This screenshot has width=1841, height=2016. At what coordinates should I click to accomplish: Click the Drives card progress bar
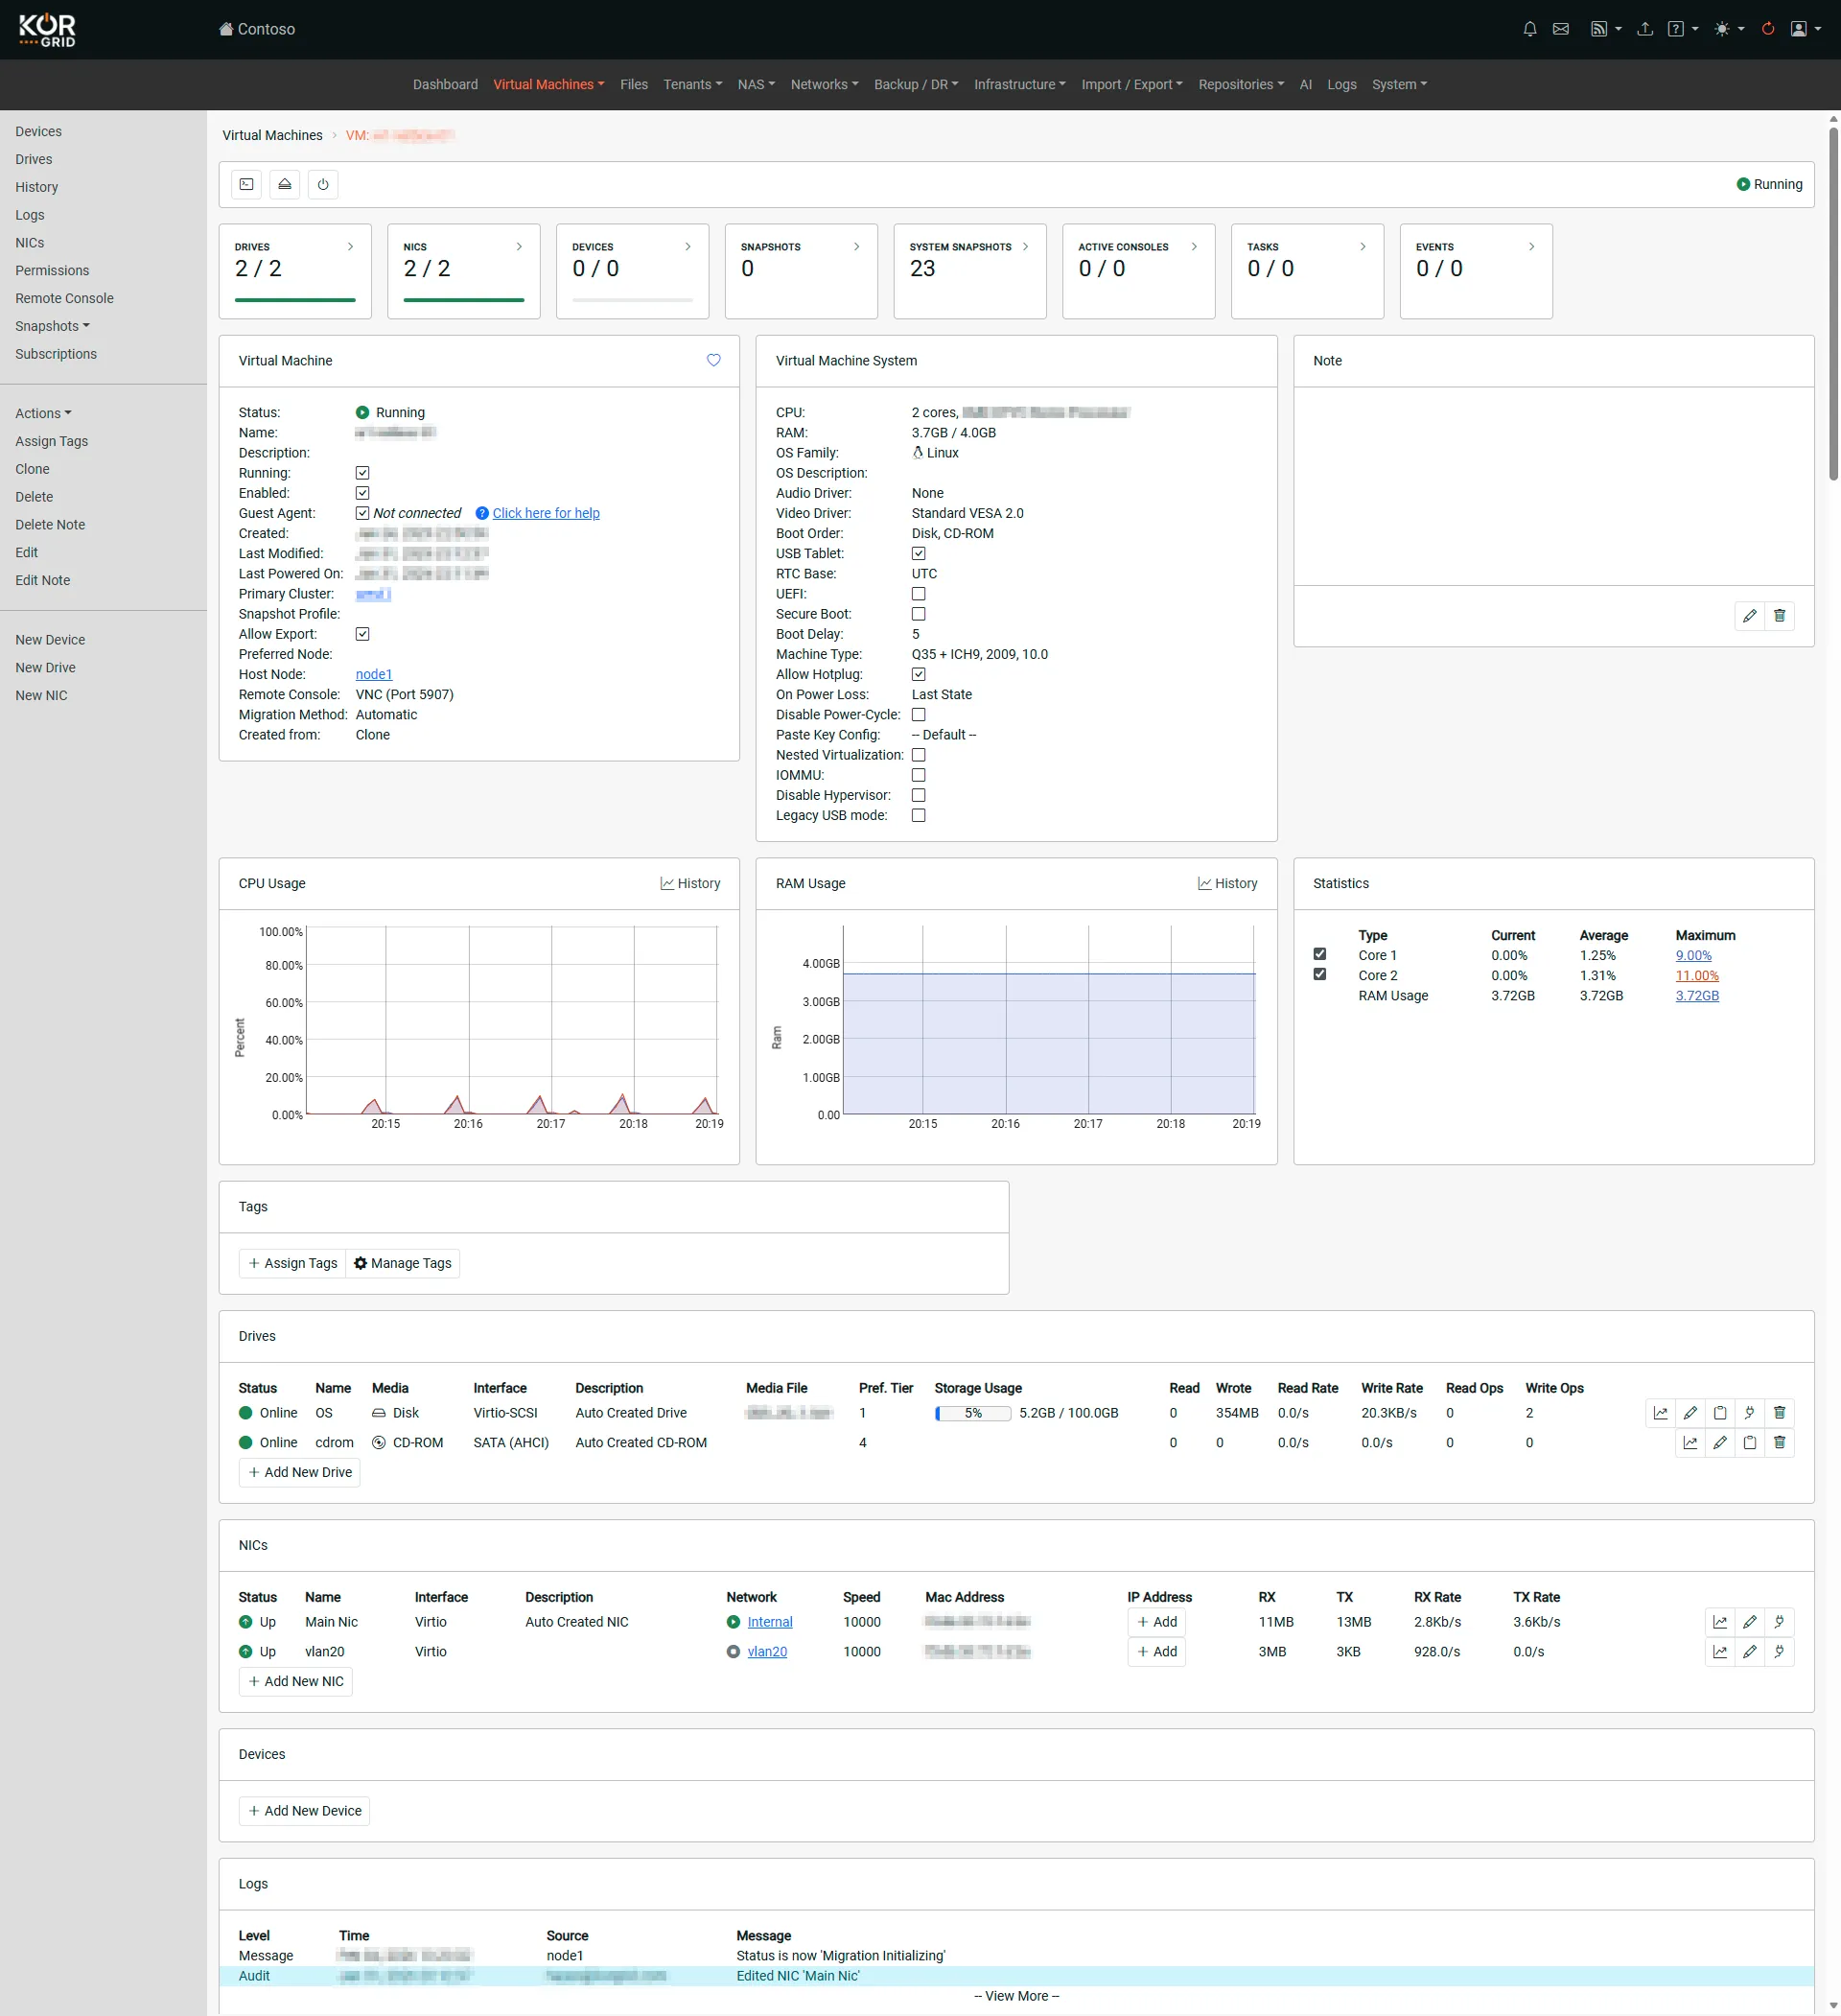pyautogui.click(x=295, y=299)
